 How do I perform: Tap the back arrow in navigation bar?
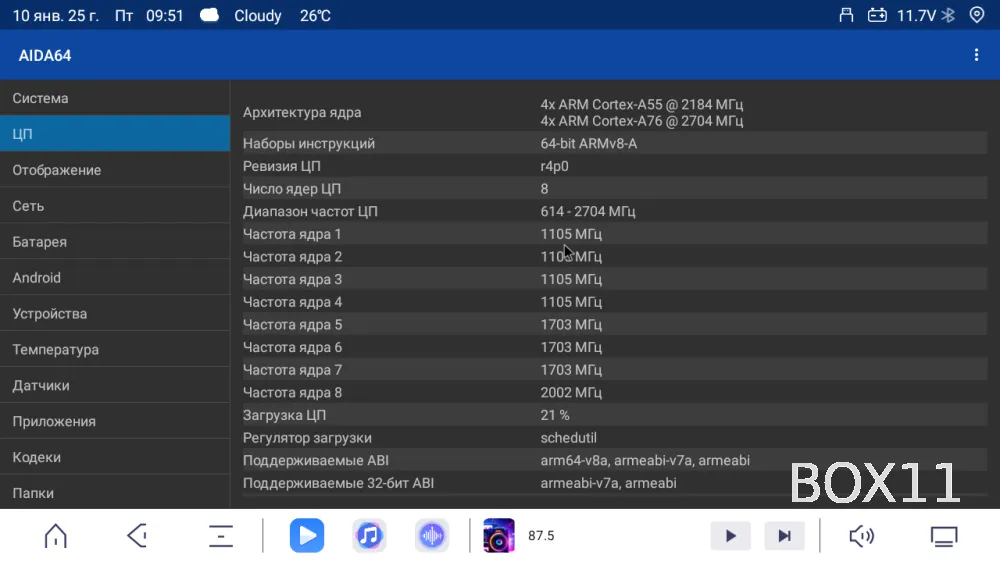pos(138,536)
